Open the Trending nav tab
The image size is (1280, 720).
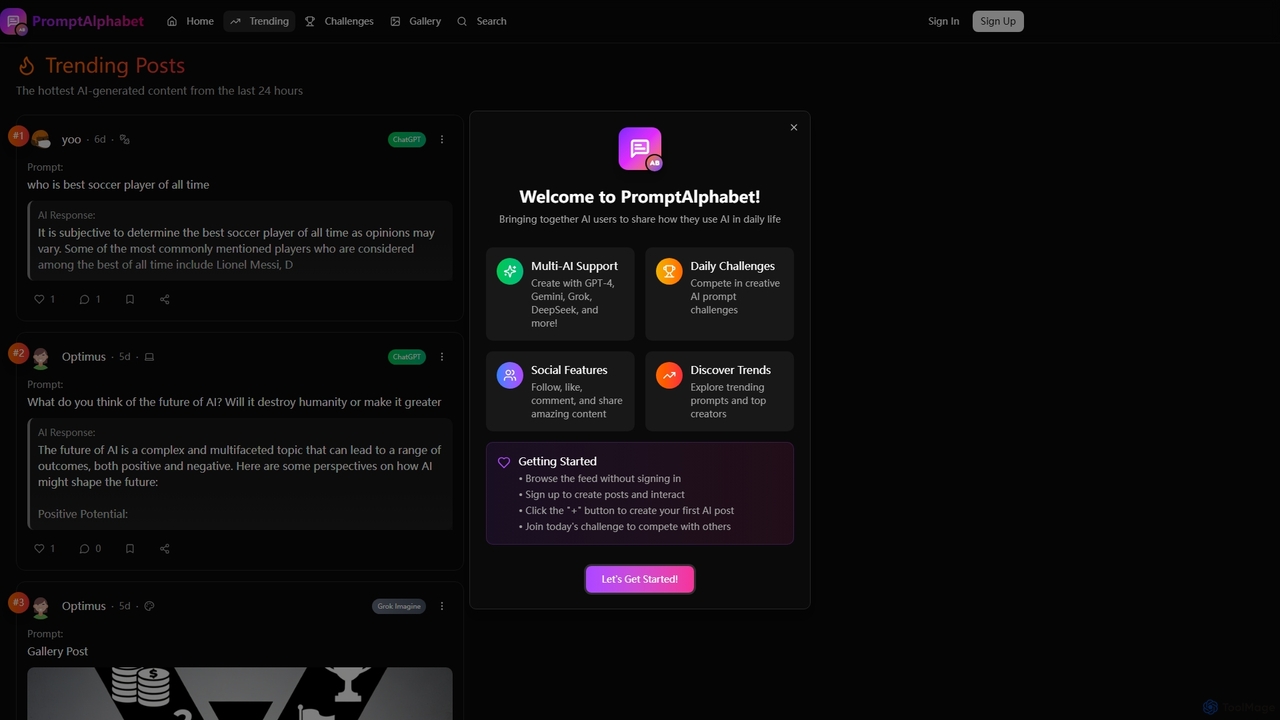click(x=259, y=21)
